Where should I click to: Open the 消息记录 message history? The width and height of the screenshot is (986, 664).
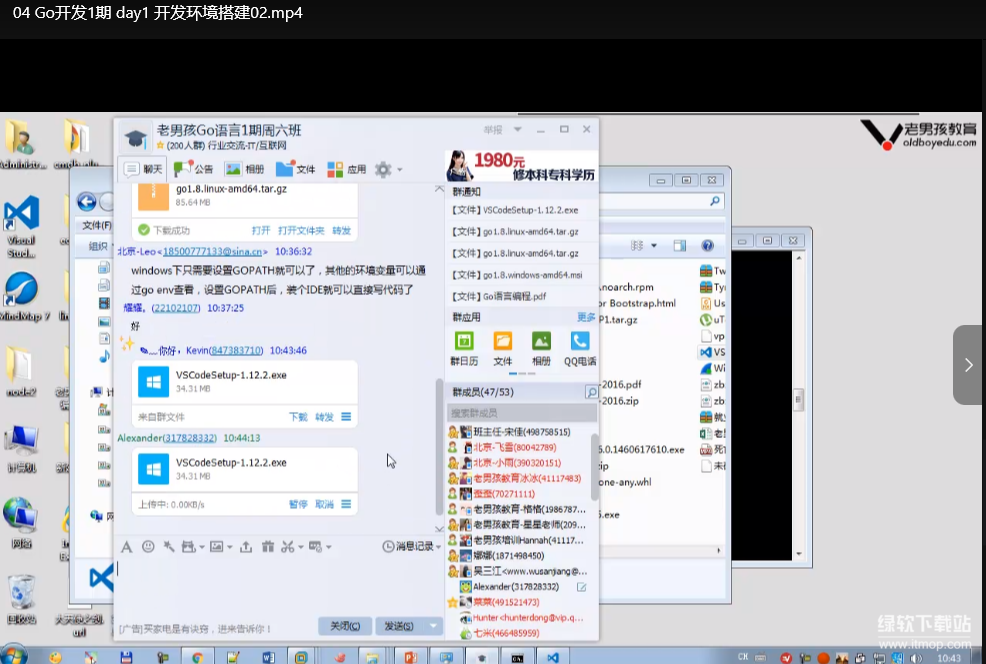tap(411, 546)
